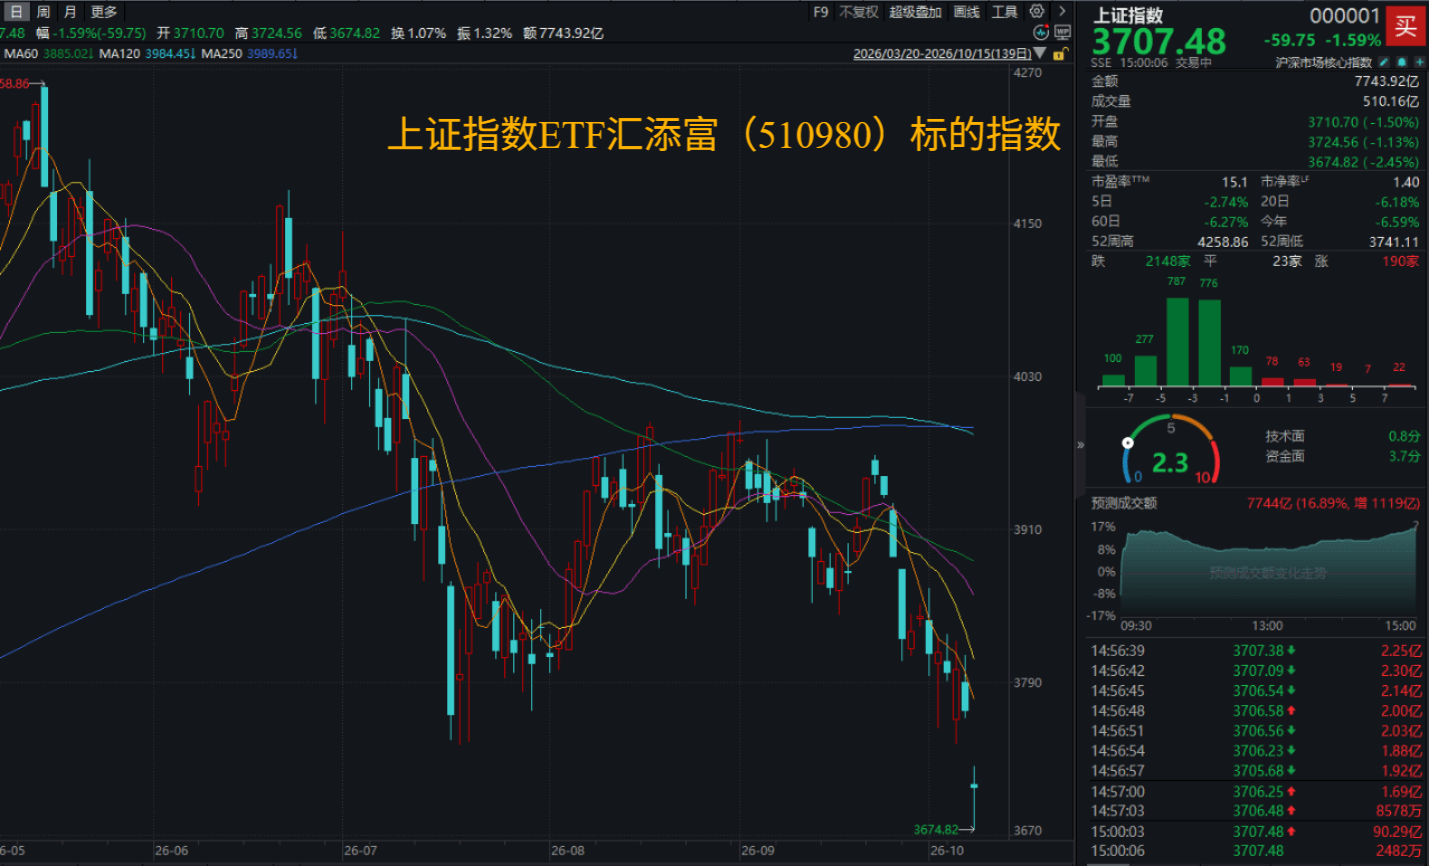Toggle the yellow padlock next to date range

(x=1059, y=54)
